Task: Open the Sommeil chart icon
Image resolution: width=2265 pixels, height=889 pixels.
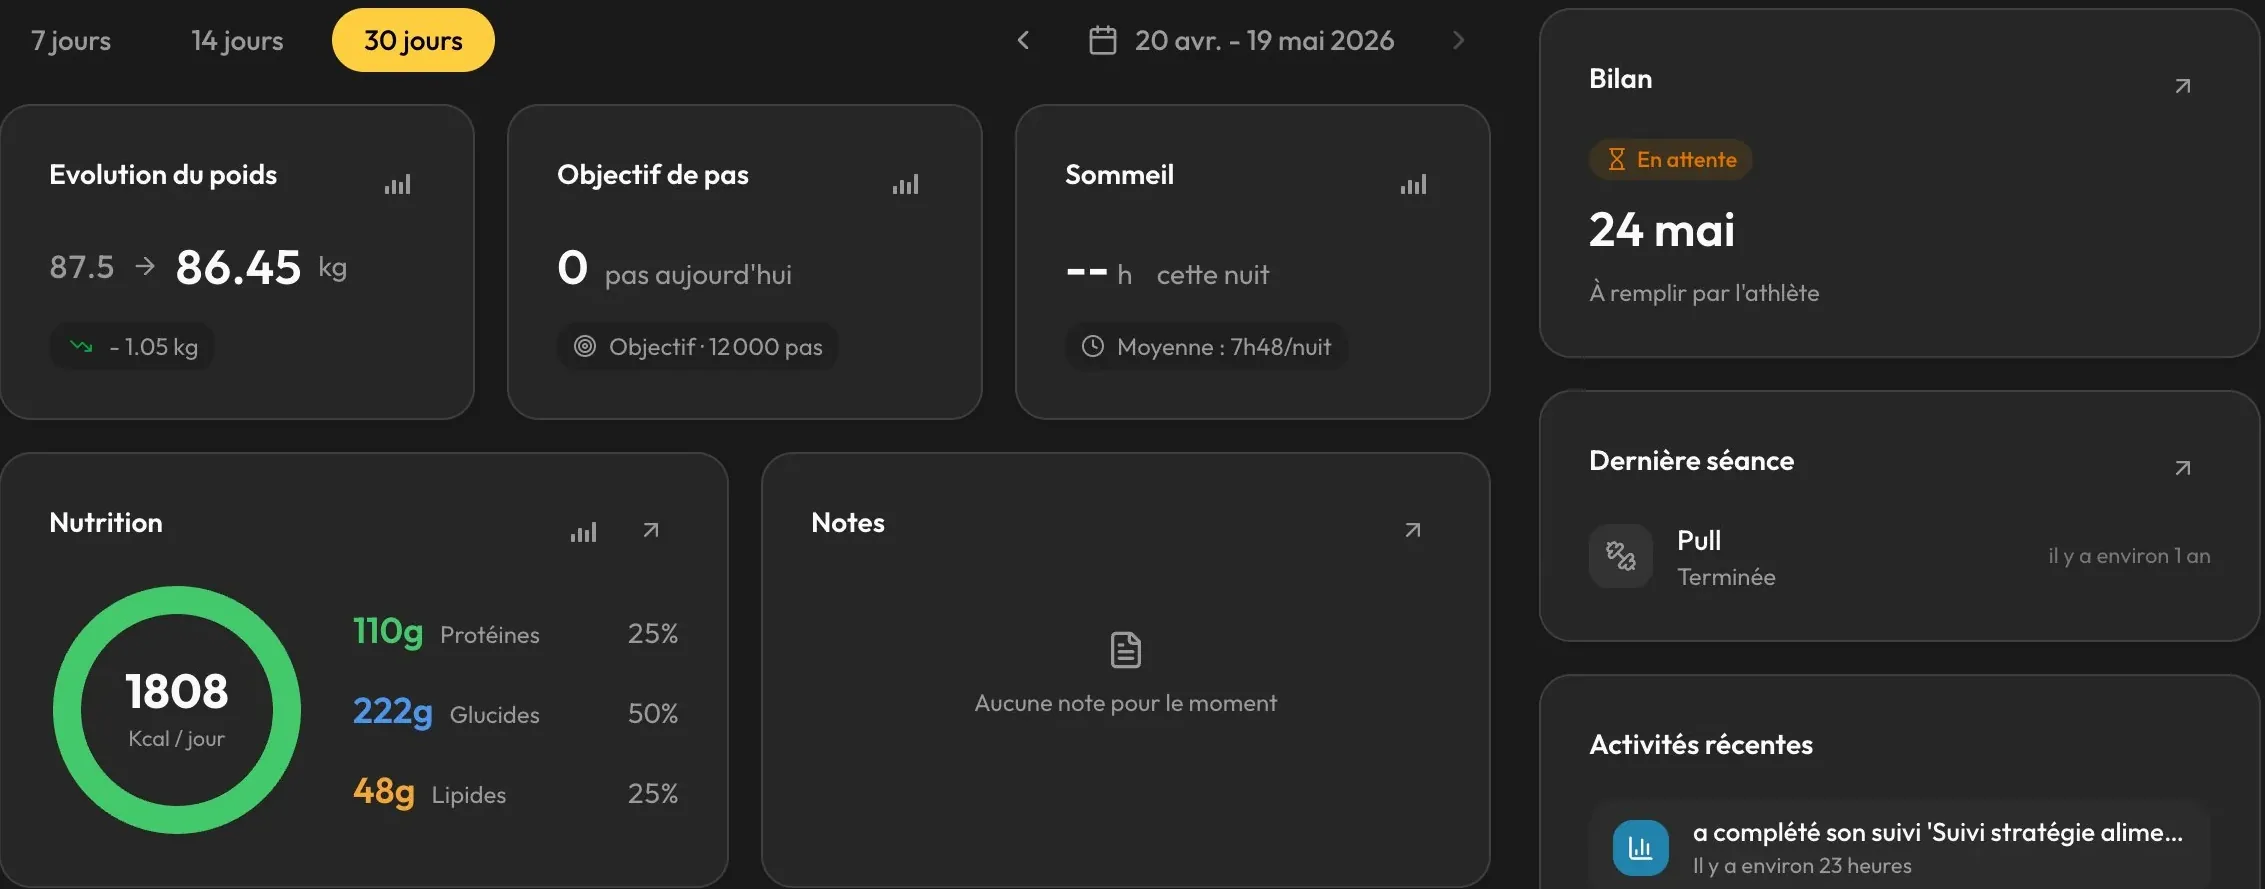Action: pyautogui.click(x=1414, y=185)
